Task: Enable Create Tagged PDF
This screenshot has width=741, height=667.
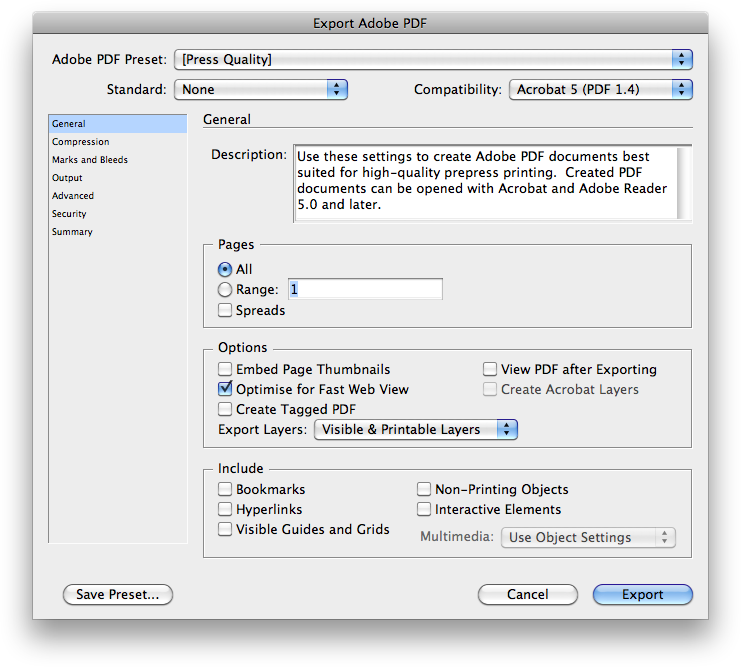Action: tap(225, 409)
